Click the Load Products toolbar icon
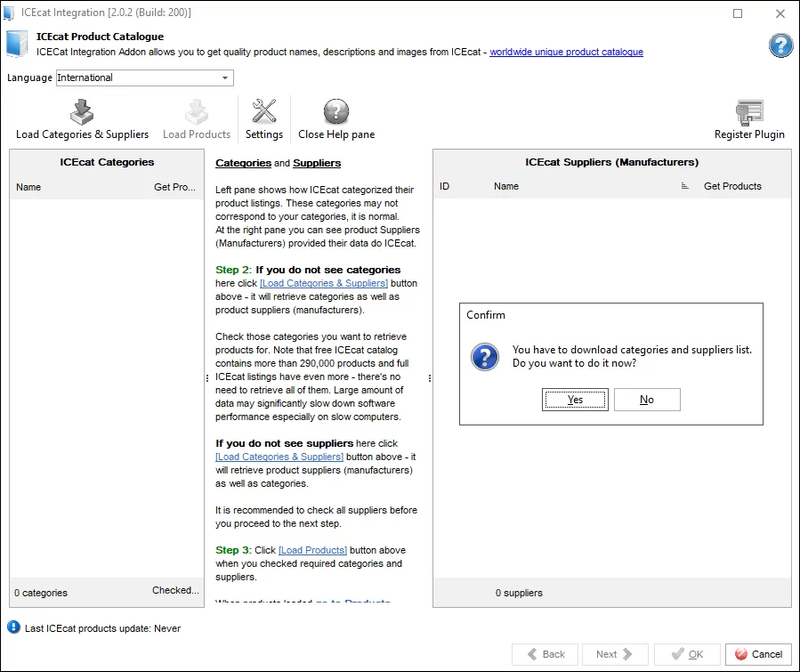The height and width of the screenshot is (672, 800). (196, 112)
